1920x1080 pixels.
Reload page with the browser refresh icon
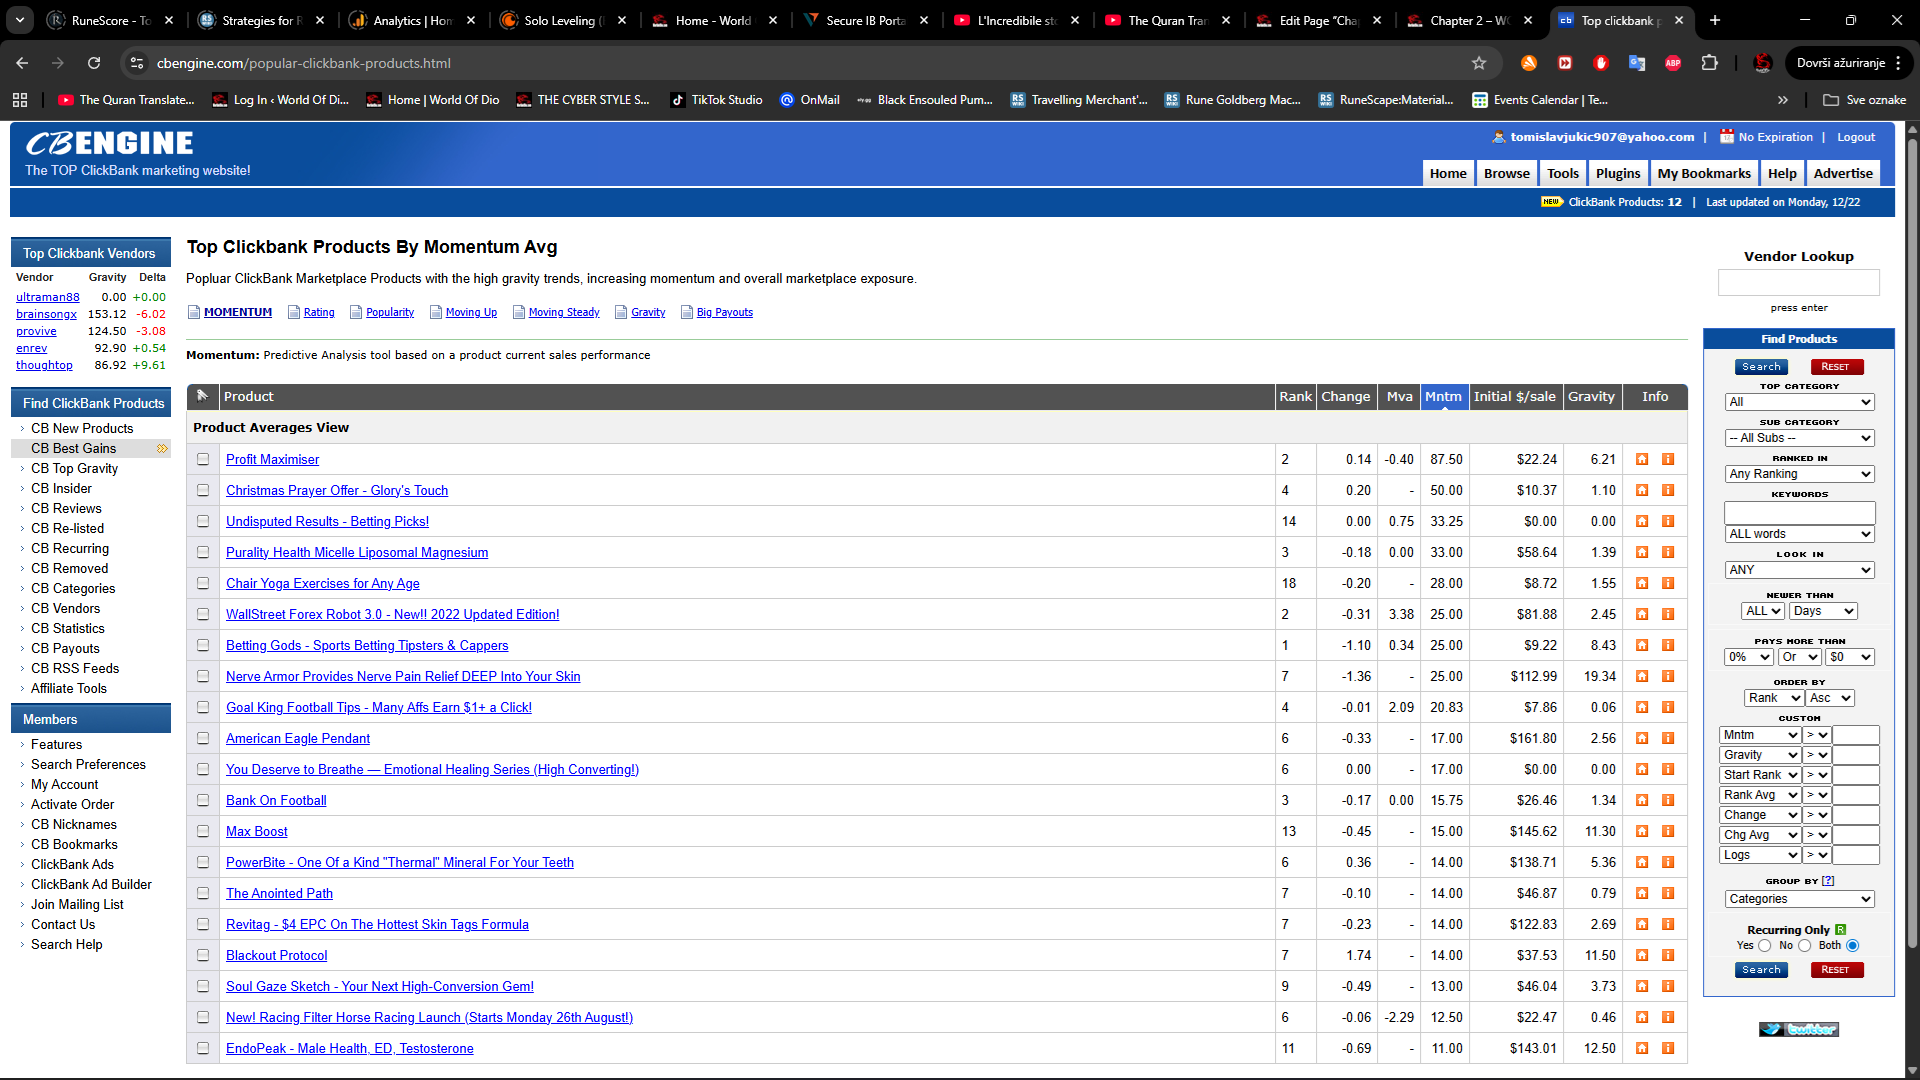[94, 63]
